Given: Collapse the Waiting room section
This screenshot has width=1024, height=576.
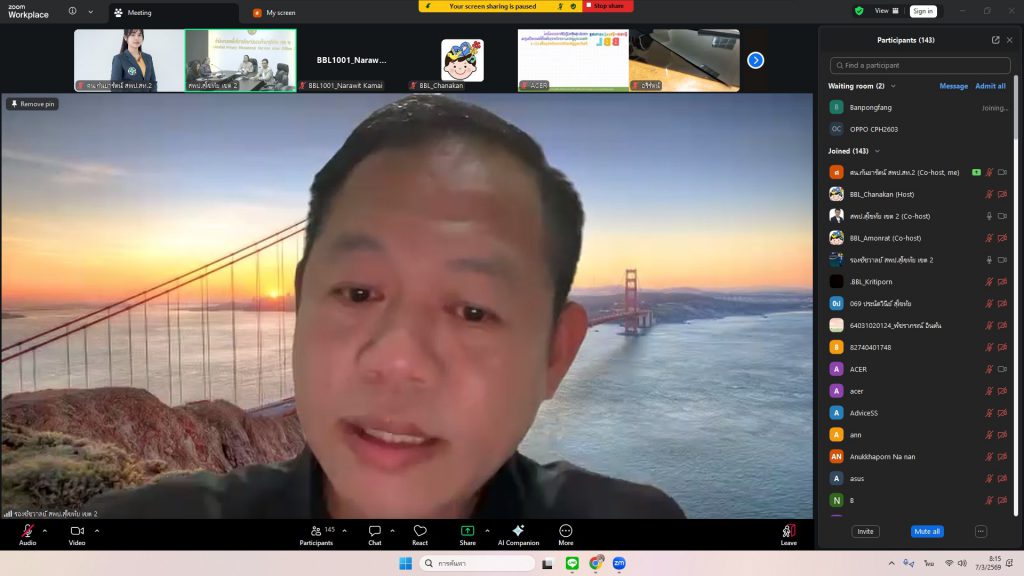Looking at the screenshot, I should (893, 86).
